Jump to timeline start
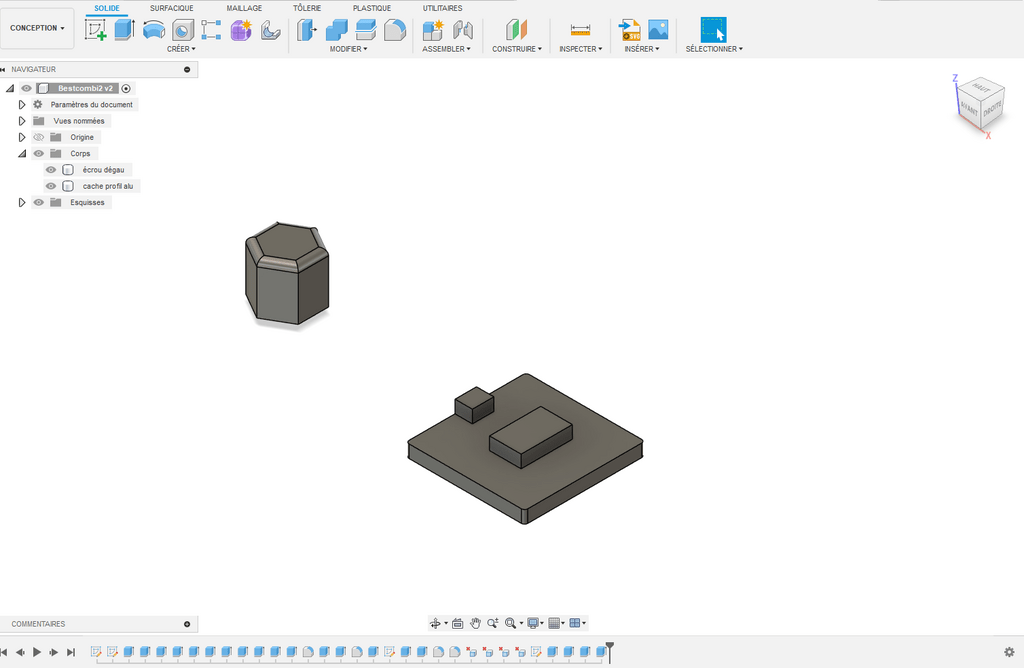This screenshot has width=1024, height=668. click(x=4, y=652)
